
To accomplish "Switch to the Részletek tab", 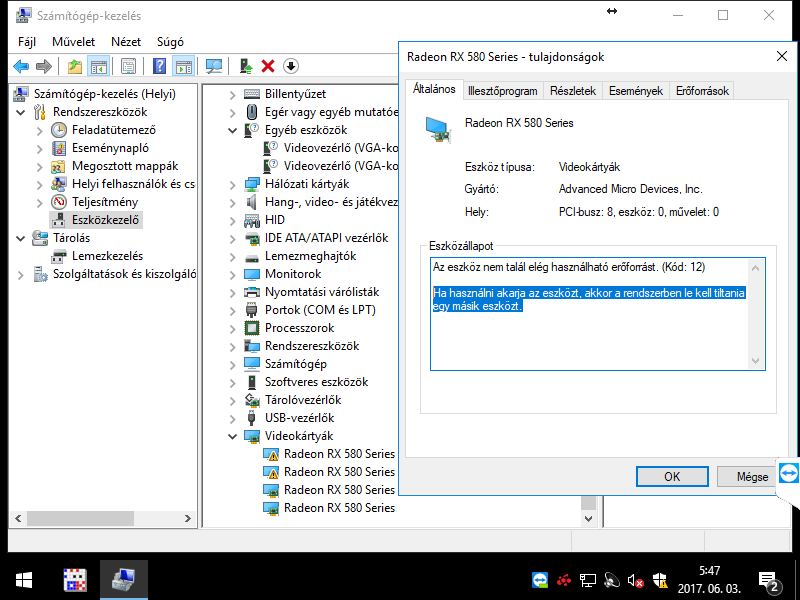I will [x=573, y=91].
